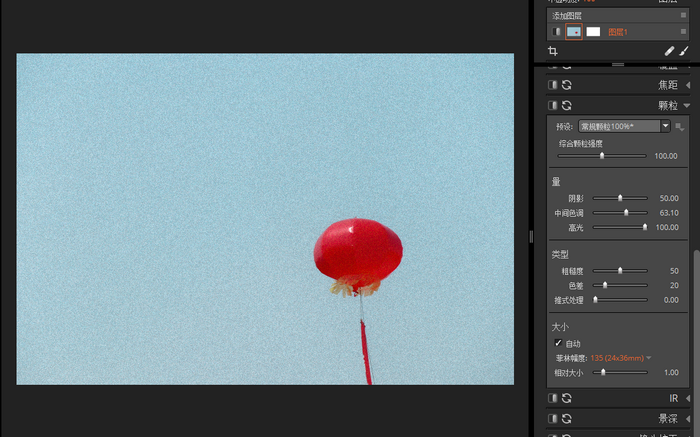Select the brush tool icon
This screenshot has width=700, height=437.
click(x=684, y=51)
